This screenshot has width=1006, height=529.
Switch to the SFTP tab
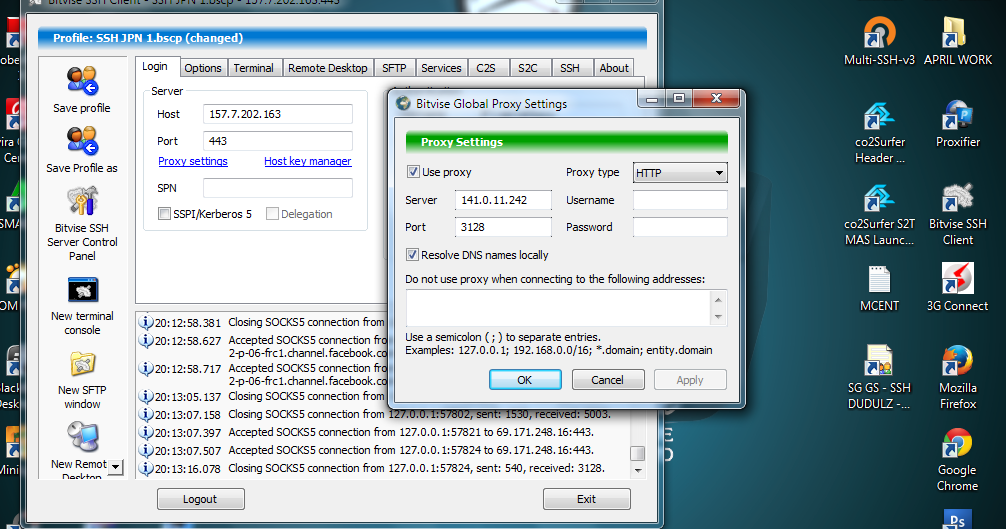[394, 68]
